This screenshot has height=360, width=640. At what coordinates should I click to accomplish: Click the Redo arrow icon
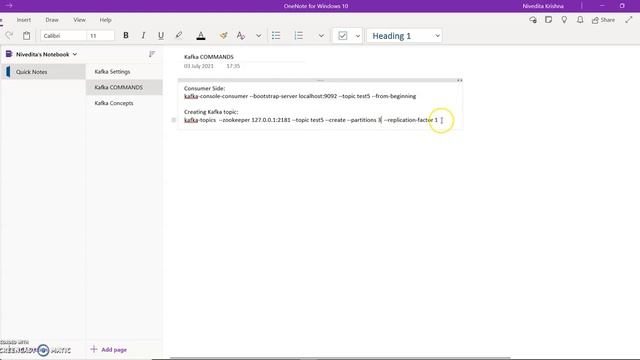tap(9, 36)
